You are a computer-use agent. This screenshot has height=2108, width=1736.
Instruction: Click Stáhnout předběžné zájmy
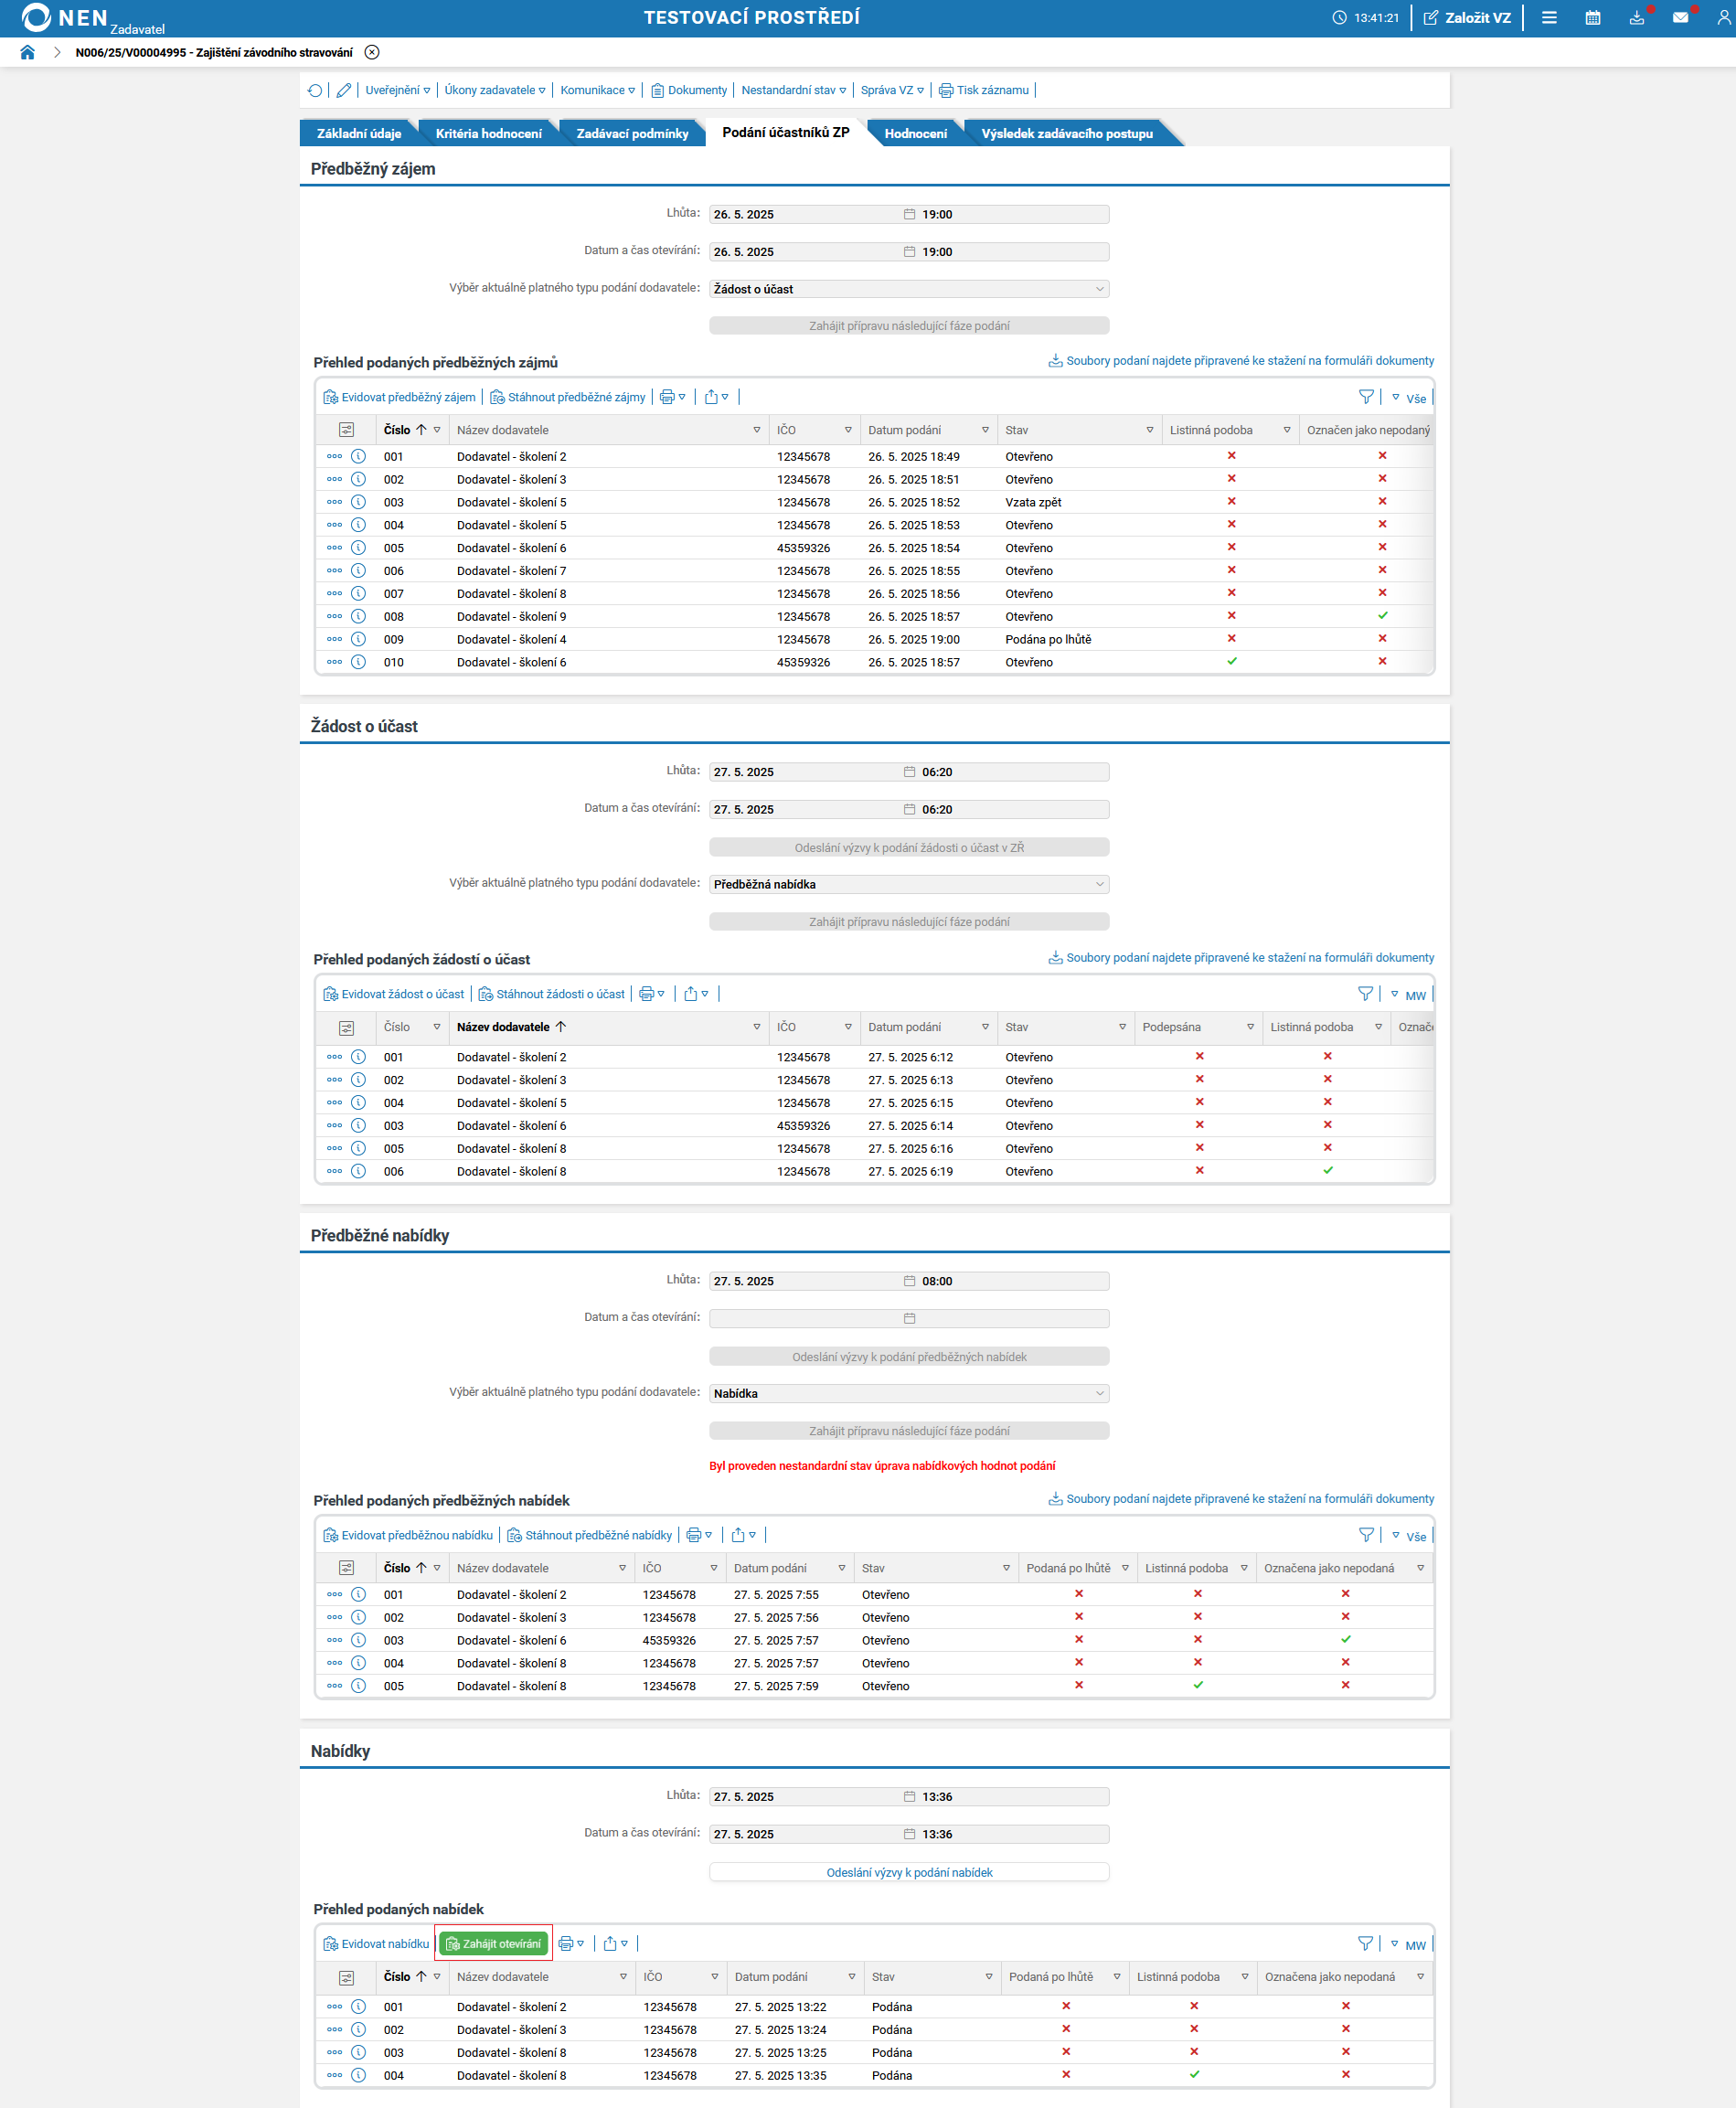[568, 397]
